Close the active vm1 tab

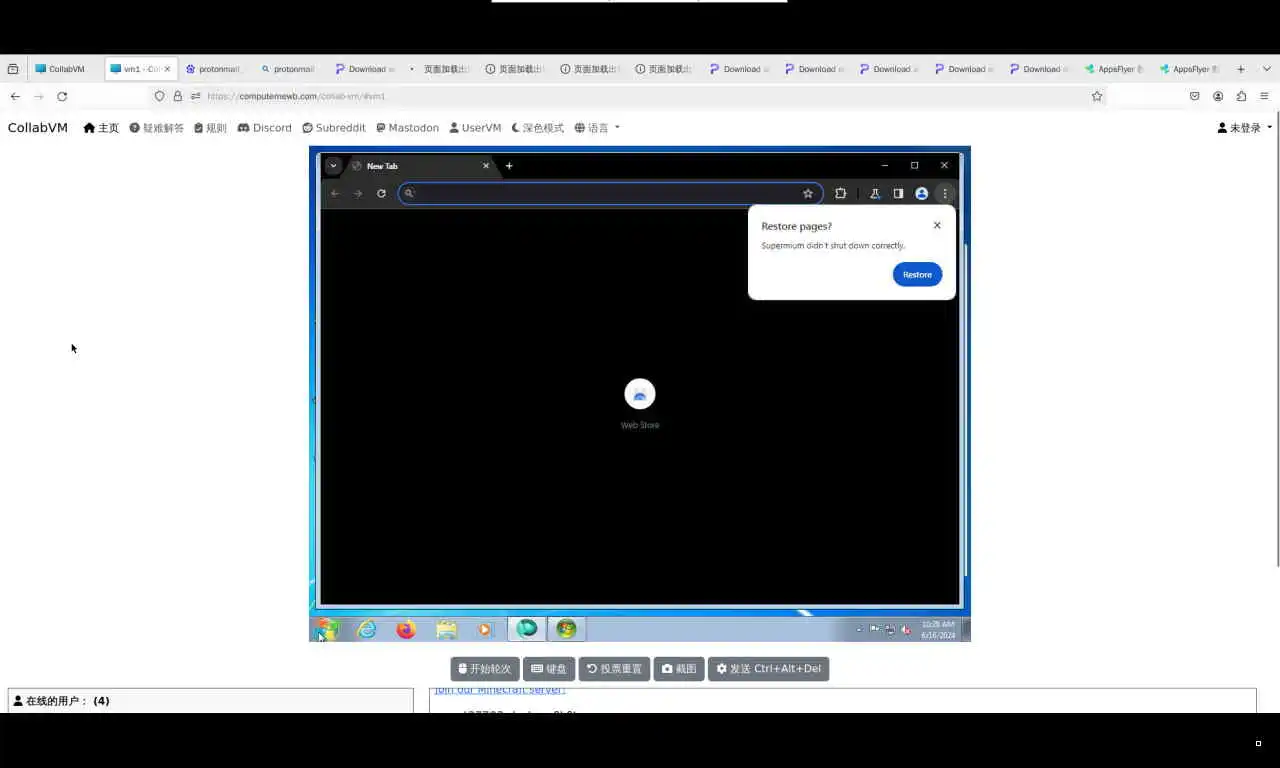coord(167,69)
